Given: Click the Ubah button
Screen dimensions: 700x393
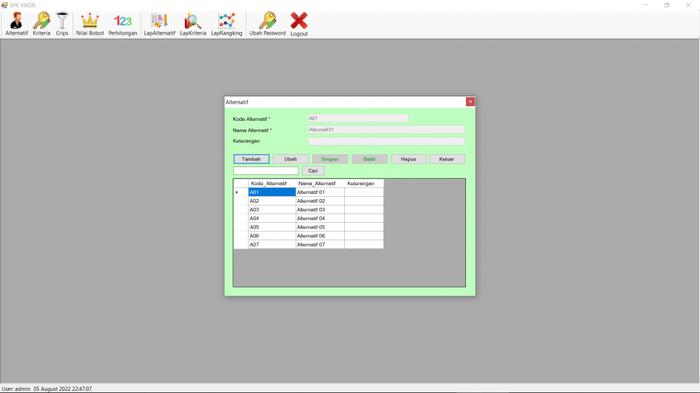Looking at the screenshot, I should click(291, 159).
